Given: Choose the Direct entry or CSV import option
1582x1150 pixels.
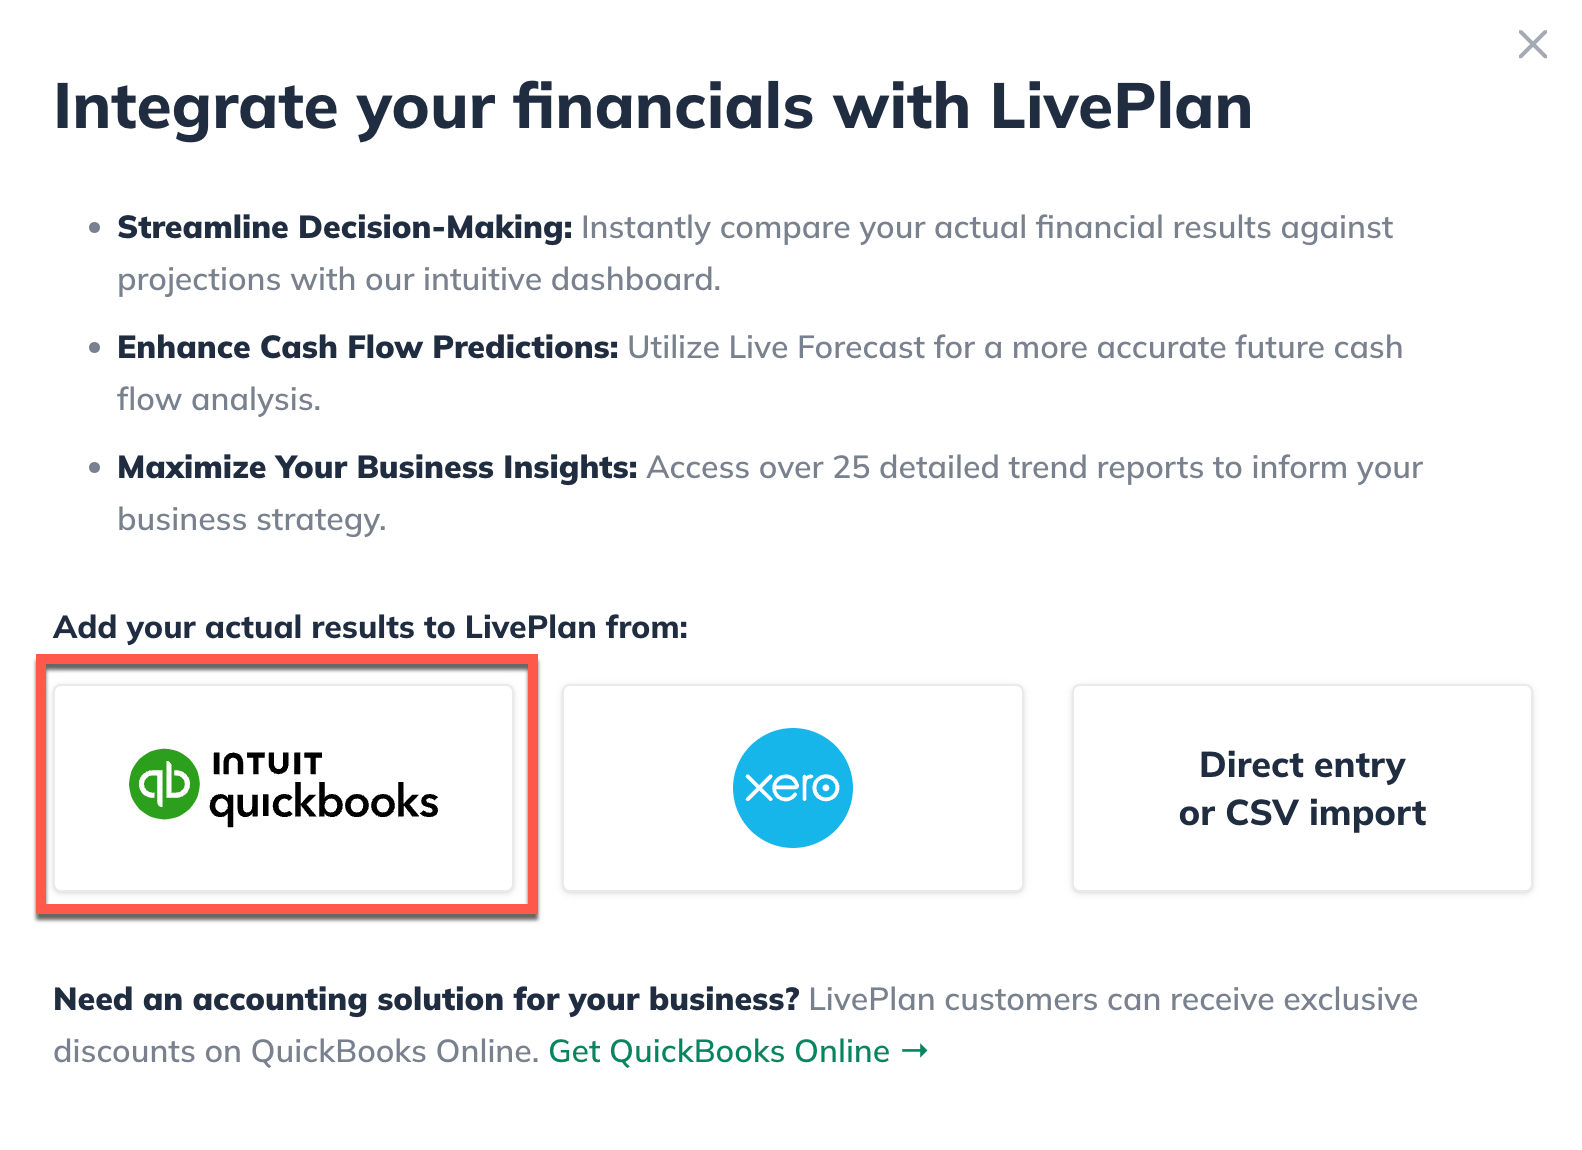Looking at the screenshot, I should click(1302, 787).
